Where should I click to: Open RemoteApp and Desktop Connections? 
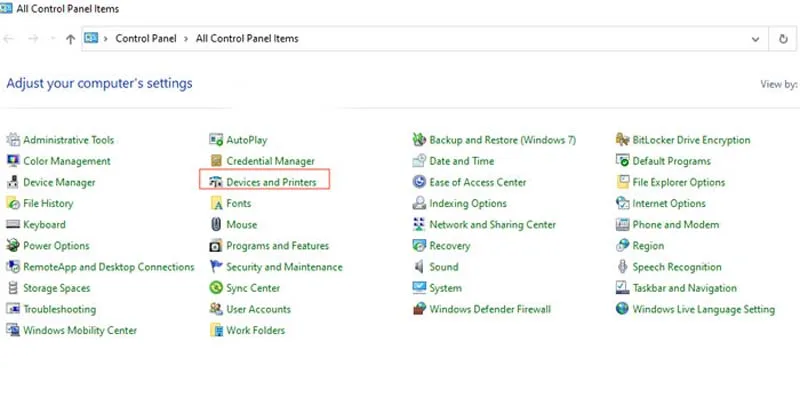(109, 267)
